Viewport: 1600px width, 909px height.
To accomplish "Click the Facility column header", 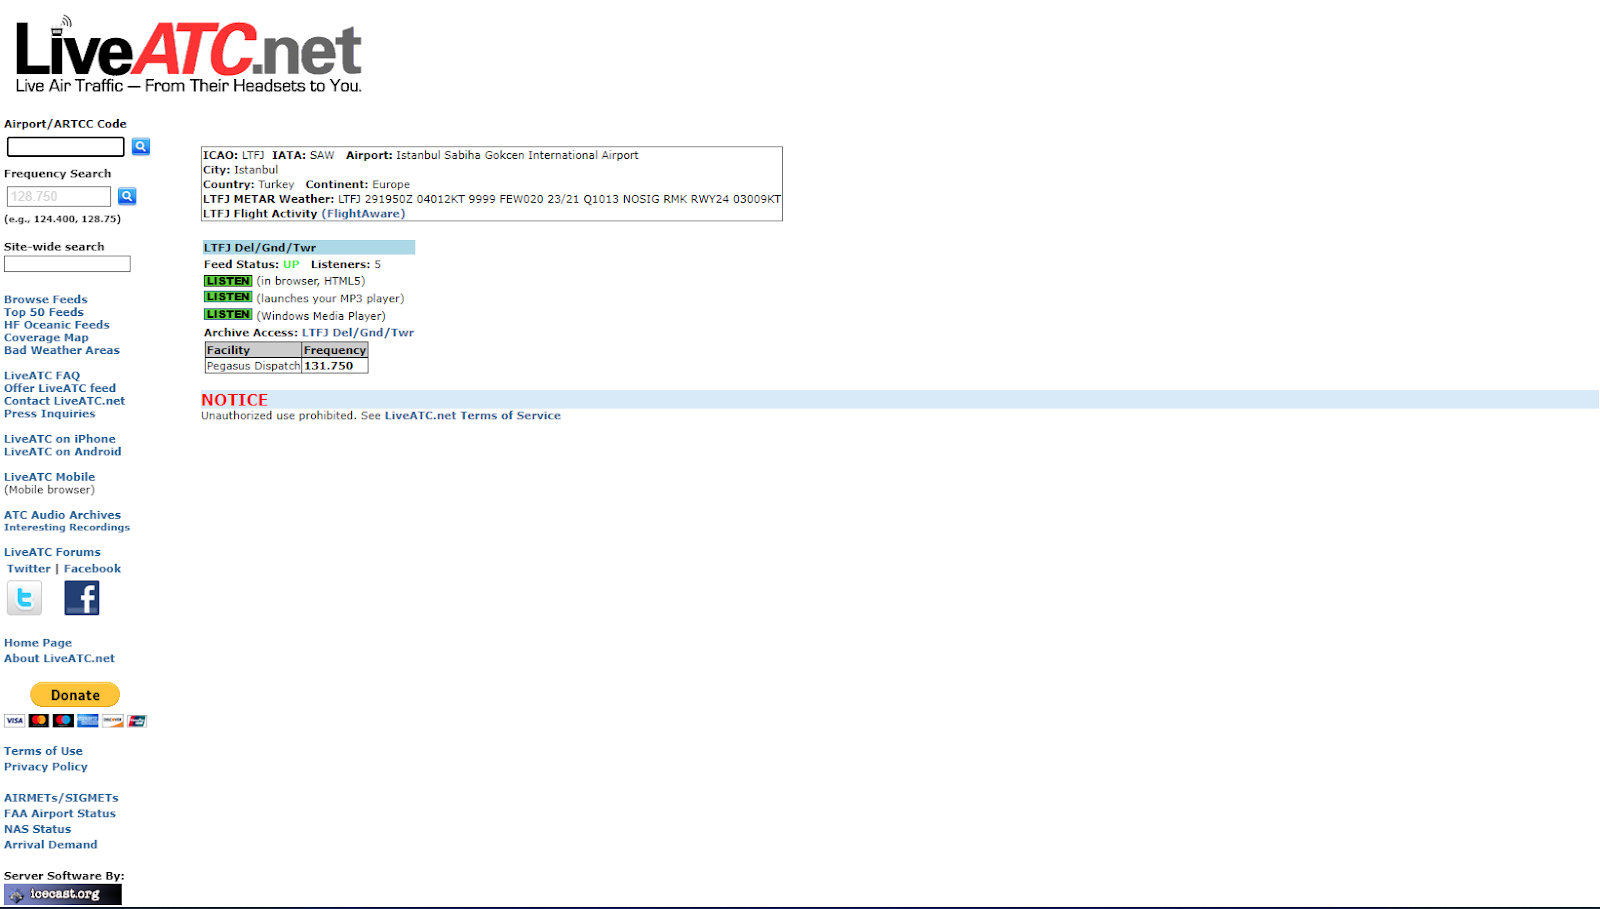I will (253, 350).
